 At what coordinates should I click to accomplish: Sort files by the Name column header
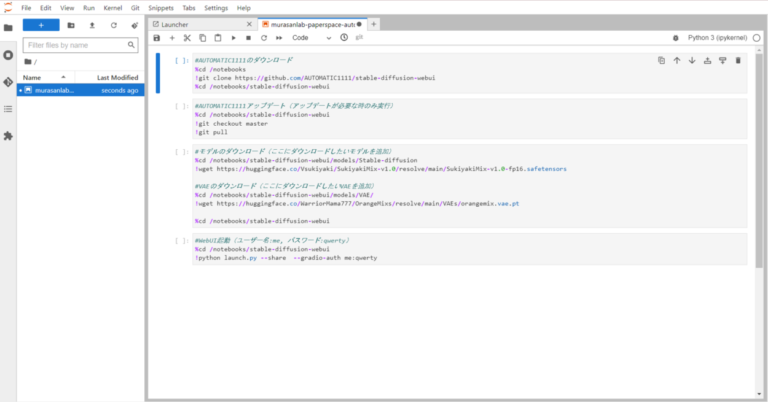pos(32,77)
